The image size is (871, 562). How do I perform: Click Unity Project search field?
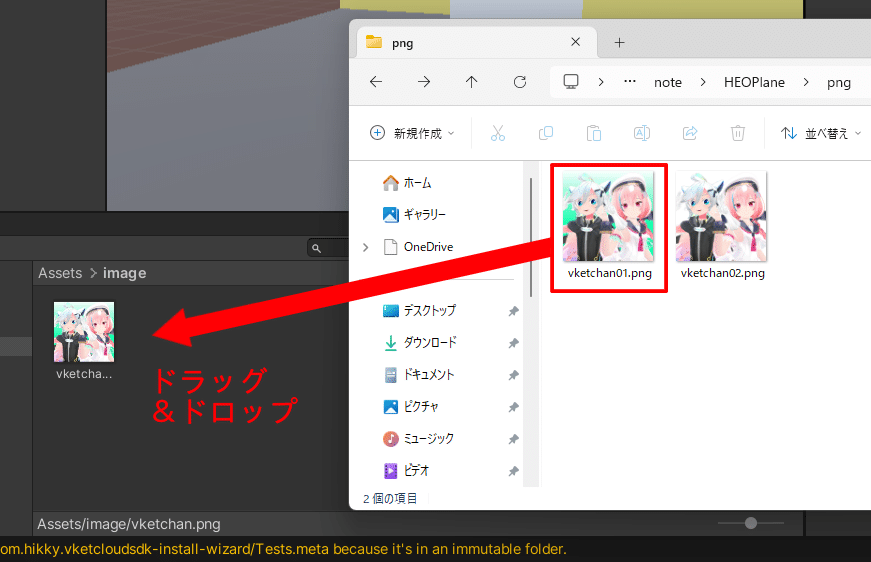[x=328, y=248]
